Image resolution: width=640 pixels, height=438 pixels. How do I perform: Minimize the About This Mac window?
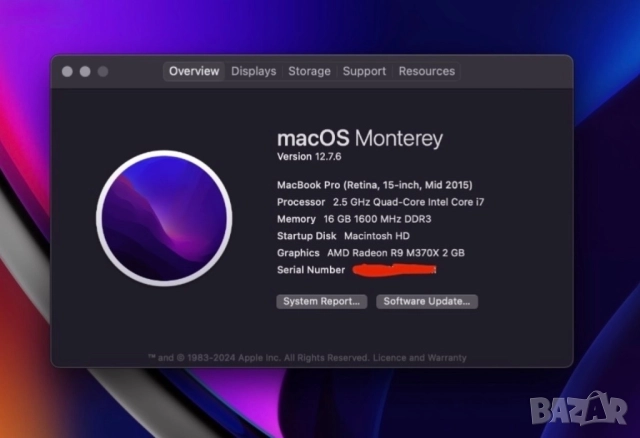coord(85,72)
